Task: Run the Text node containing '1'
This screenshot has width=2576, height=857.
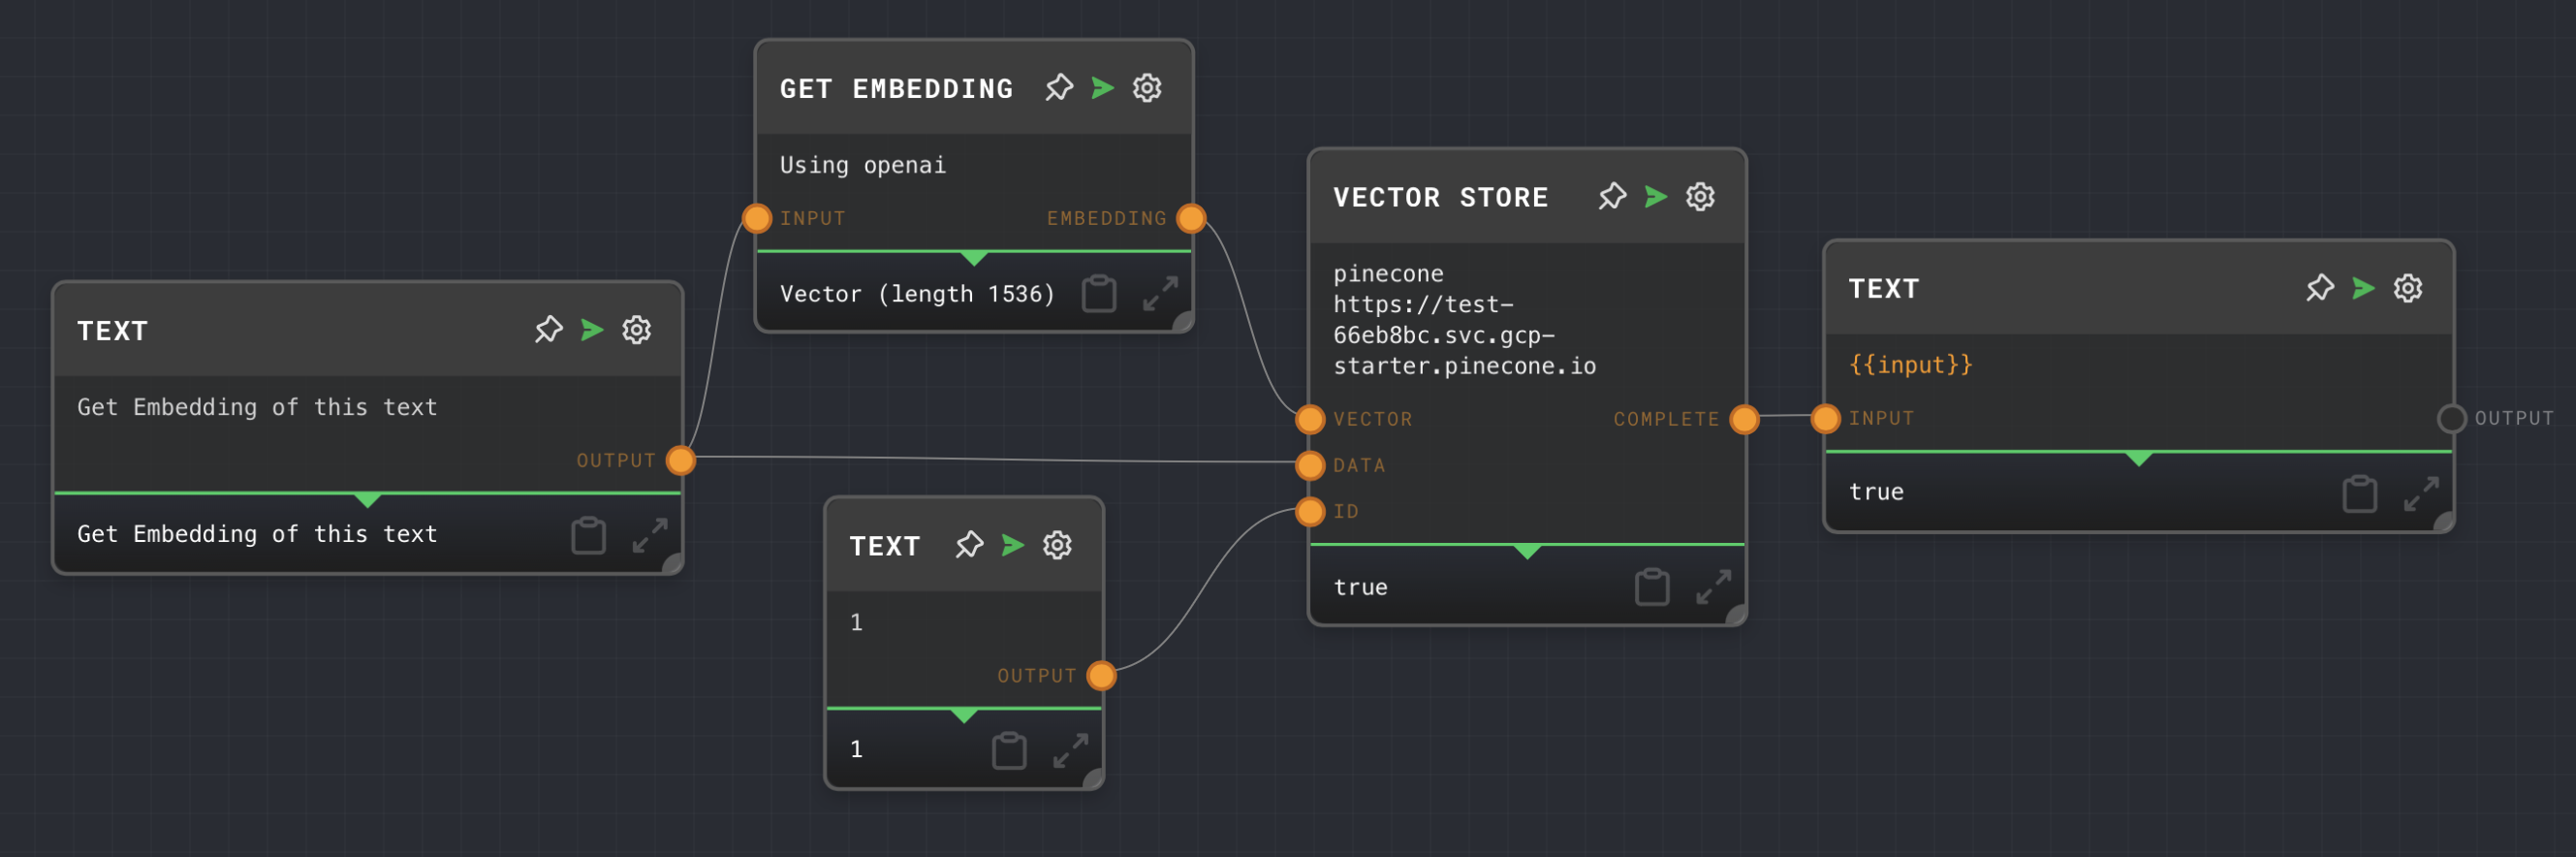Action: tap(1014, 545)
